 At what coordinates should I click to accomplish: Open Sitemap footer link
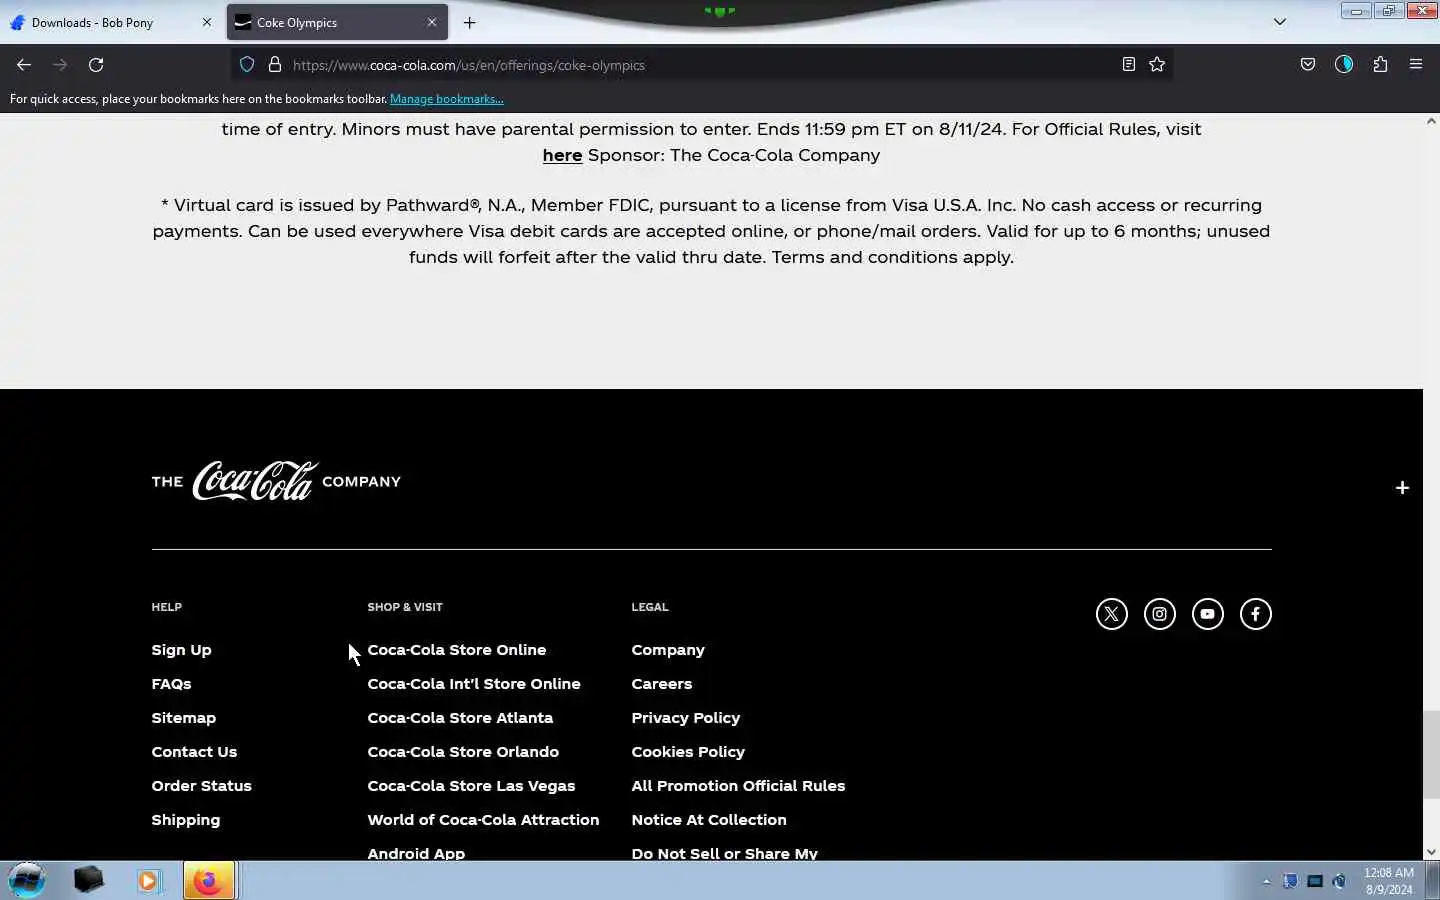[183, 718]
